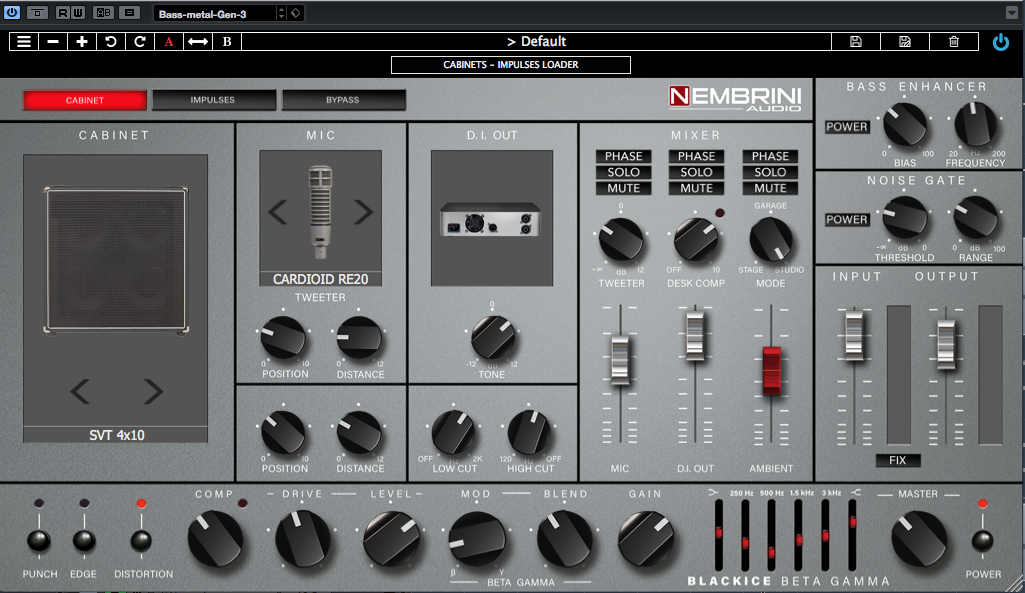
Task: Click the D.I. OUT channel fader
Action: (x=695, y=335)
